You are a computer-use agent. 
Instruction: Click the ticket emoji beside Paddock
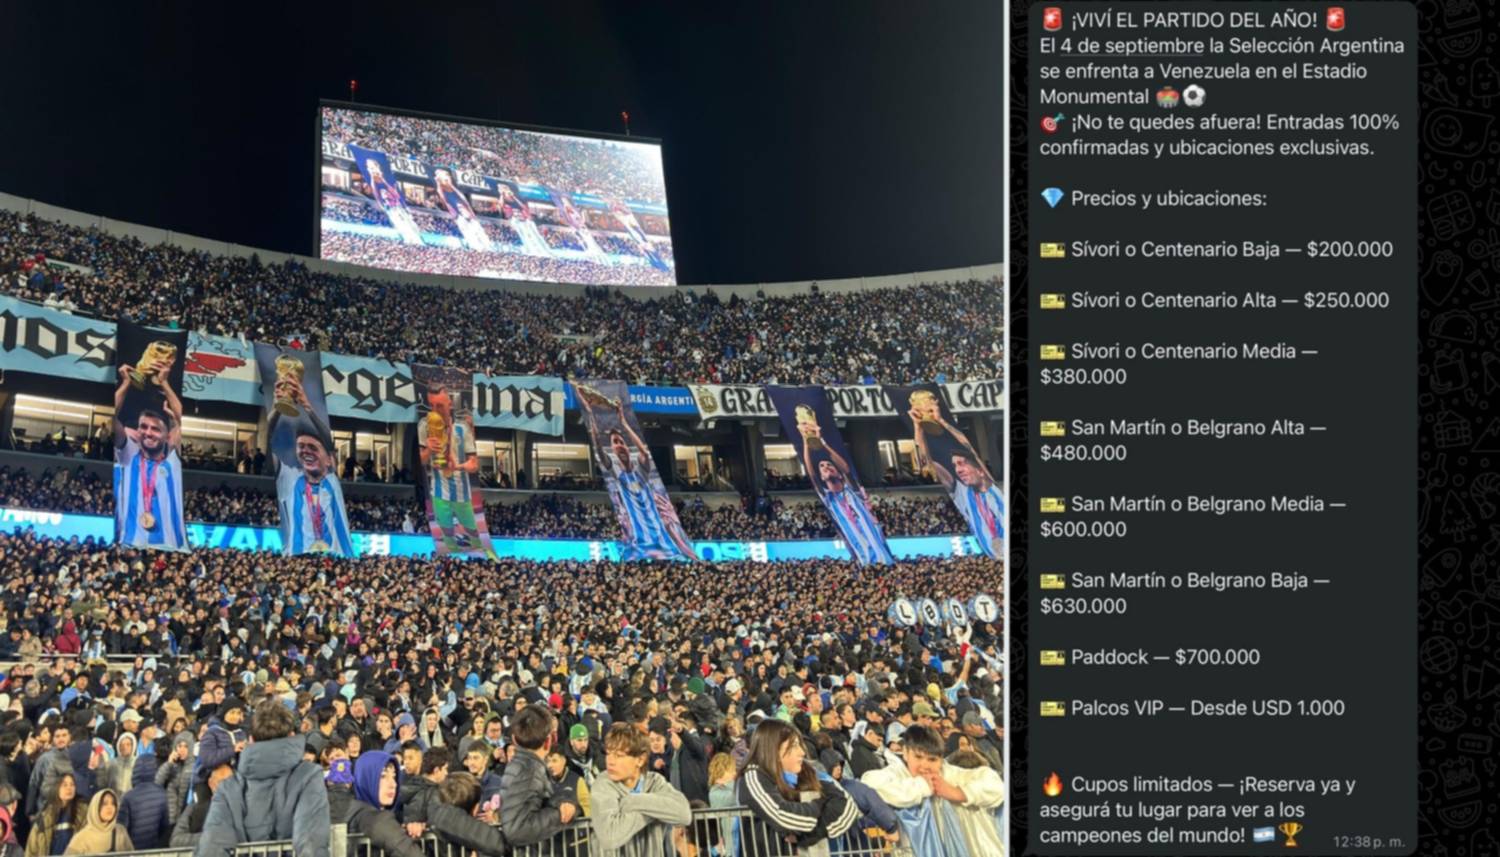1052,657
